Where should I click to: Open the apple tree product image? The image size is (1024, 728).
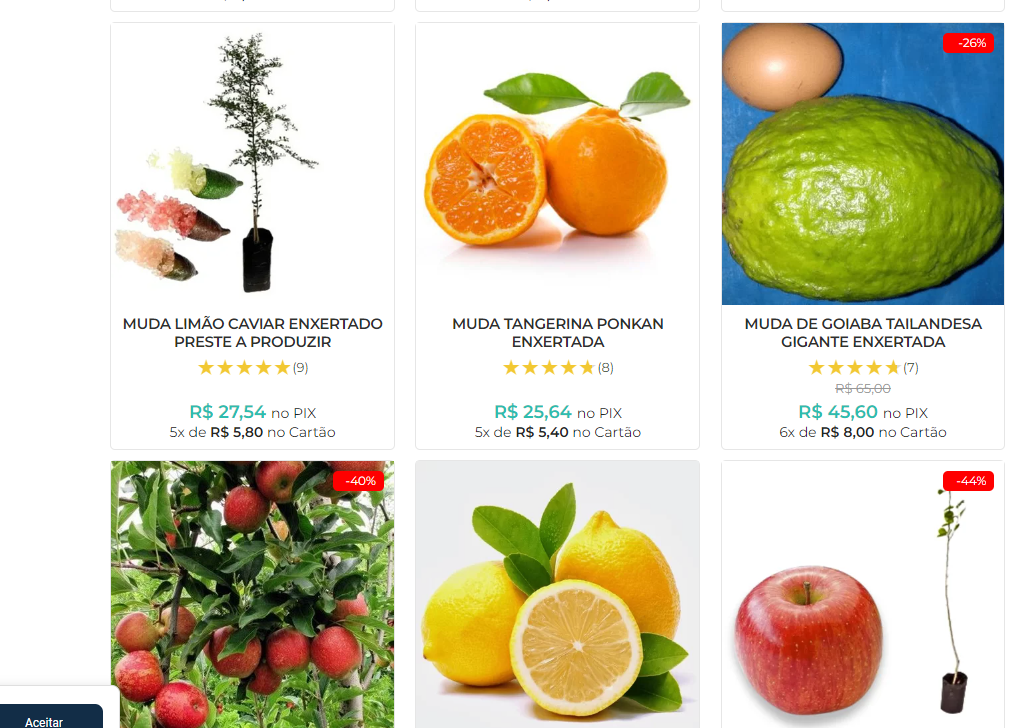click(x=252, y=595)
